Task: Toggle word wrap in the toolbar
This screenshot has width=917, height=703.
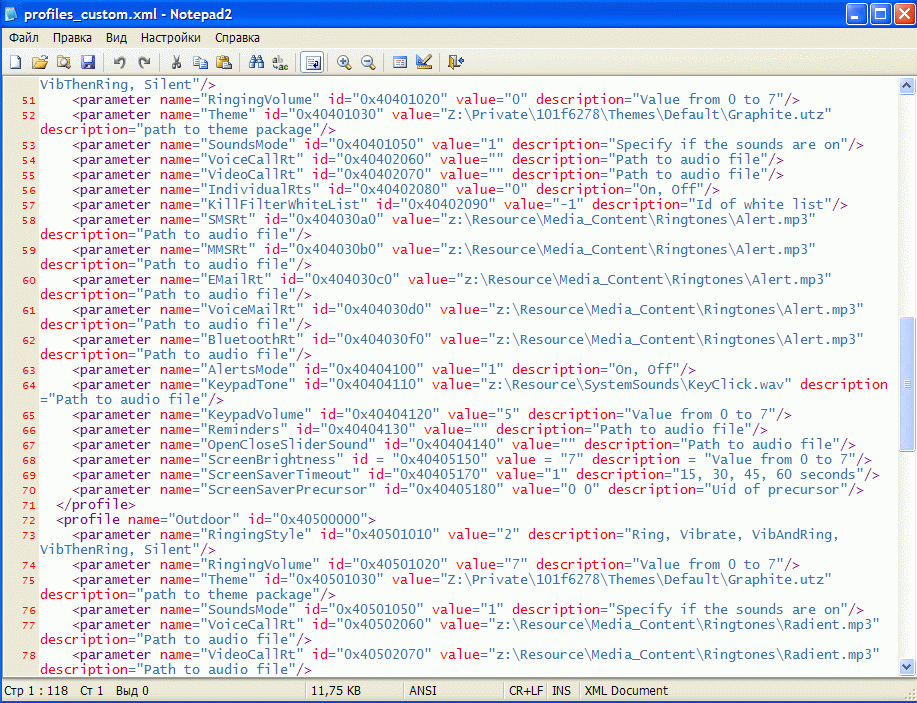Action: click(312, 62)
